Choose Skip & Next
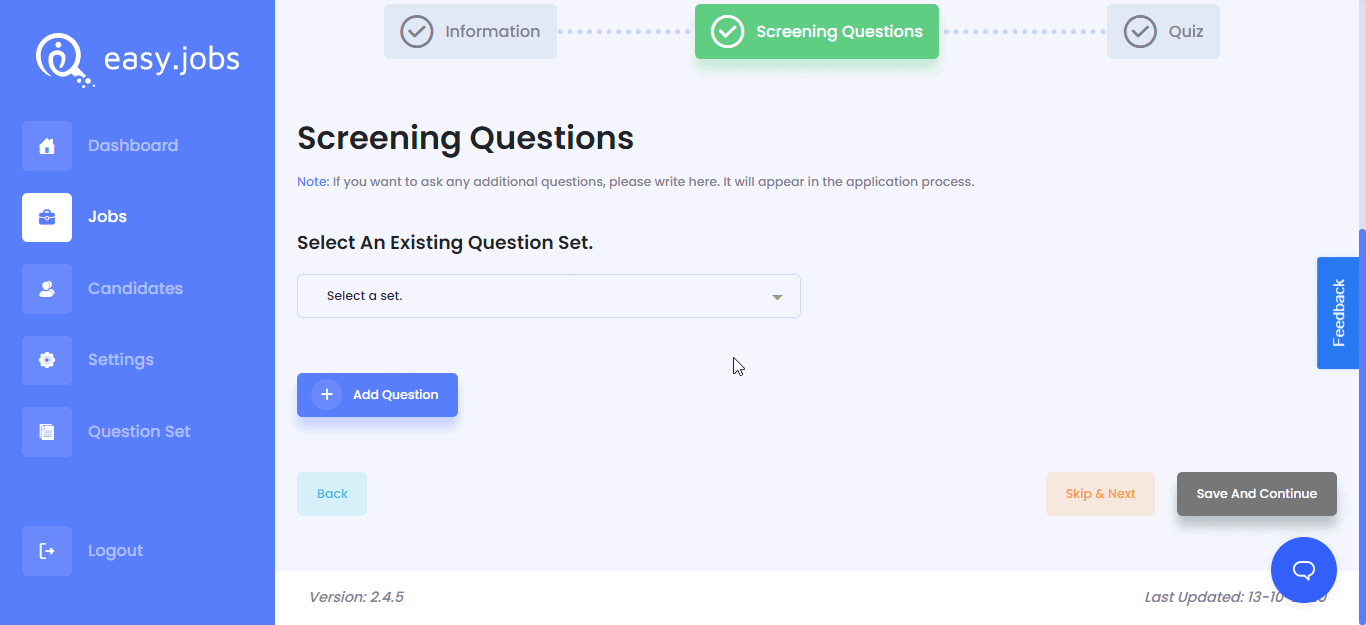 pos(1100,493)
